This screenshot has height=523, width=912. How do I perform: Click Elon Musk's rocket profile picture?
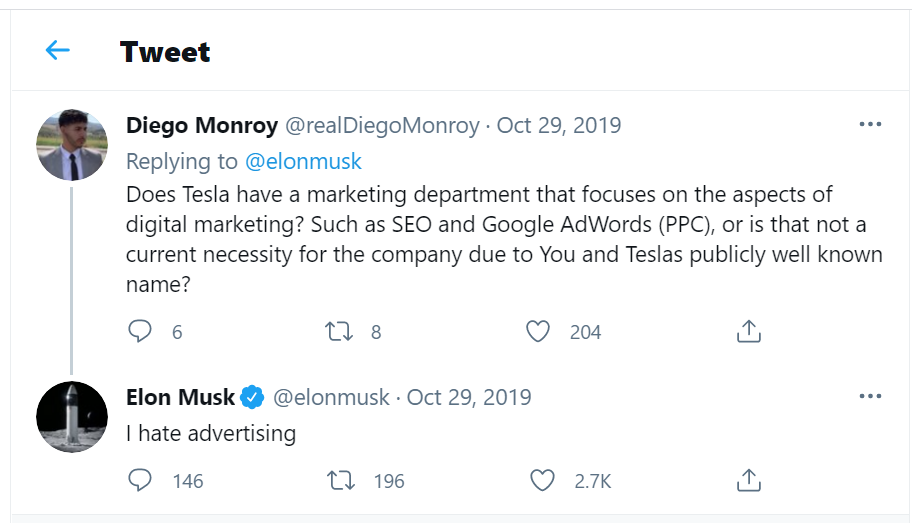[x=72, y=417]
